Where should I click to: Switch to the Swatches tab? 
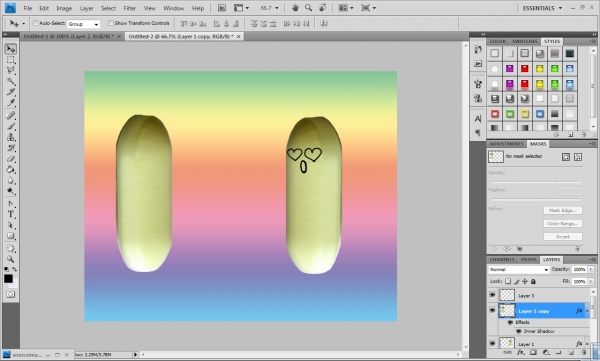click(525, 41)
